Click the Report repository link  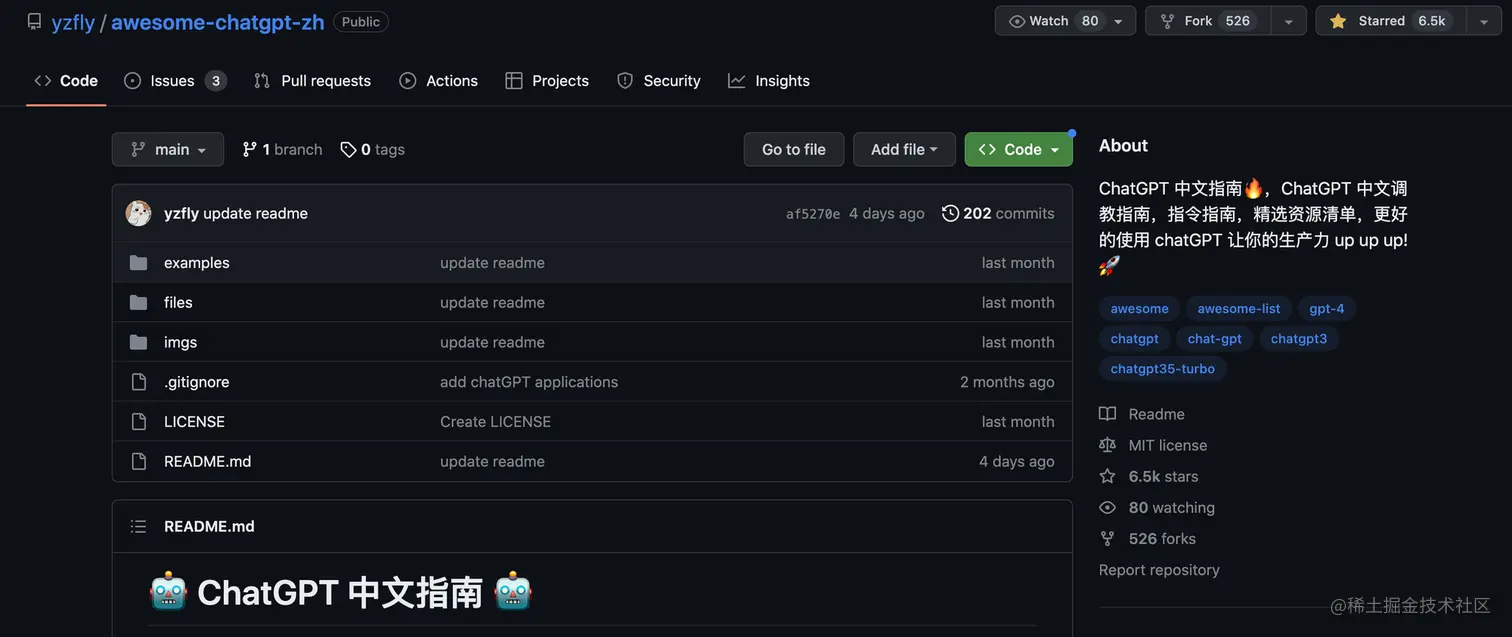[1159, 570]
